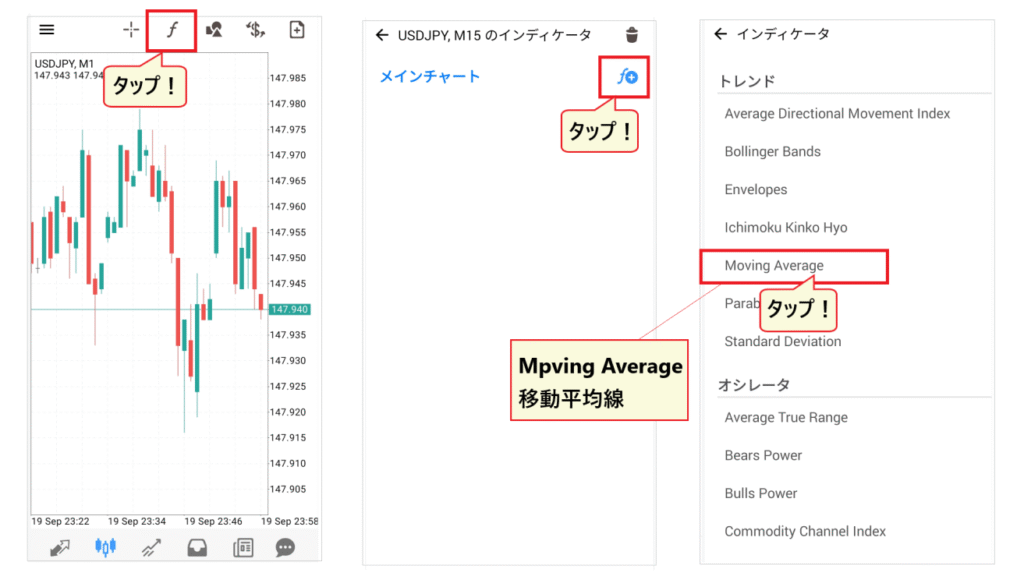
Task: Tap the indicators 'f' icon above the chart
Action: pyautogui.click(x=172, y=30)
